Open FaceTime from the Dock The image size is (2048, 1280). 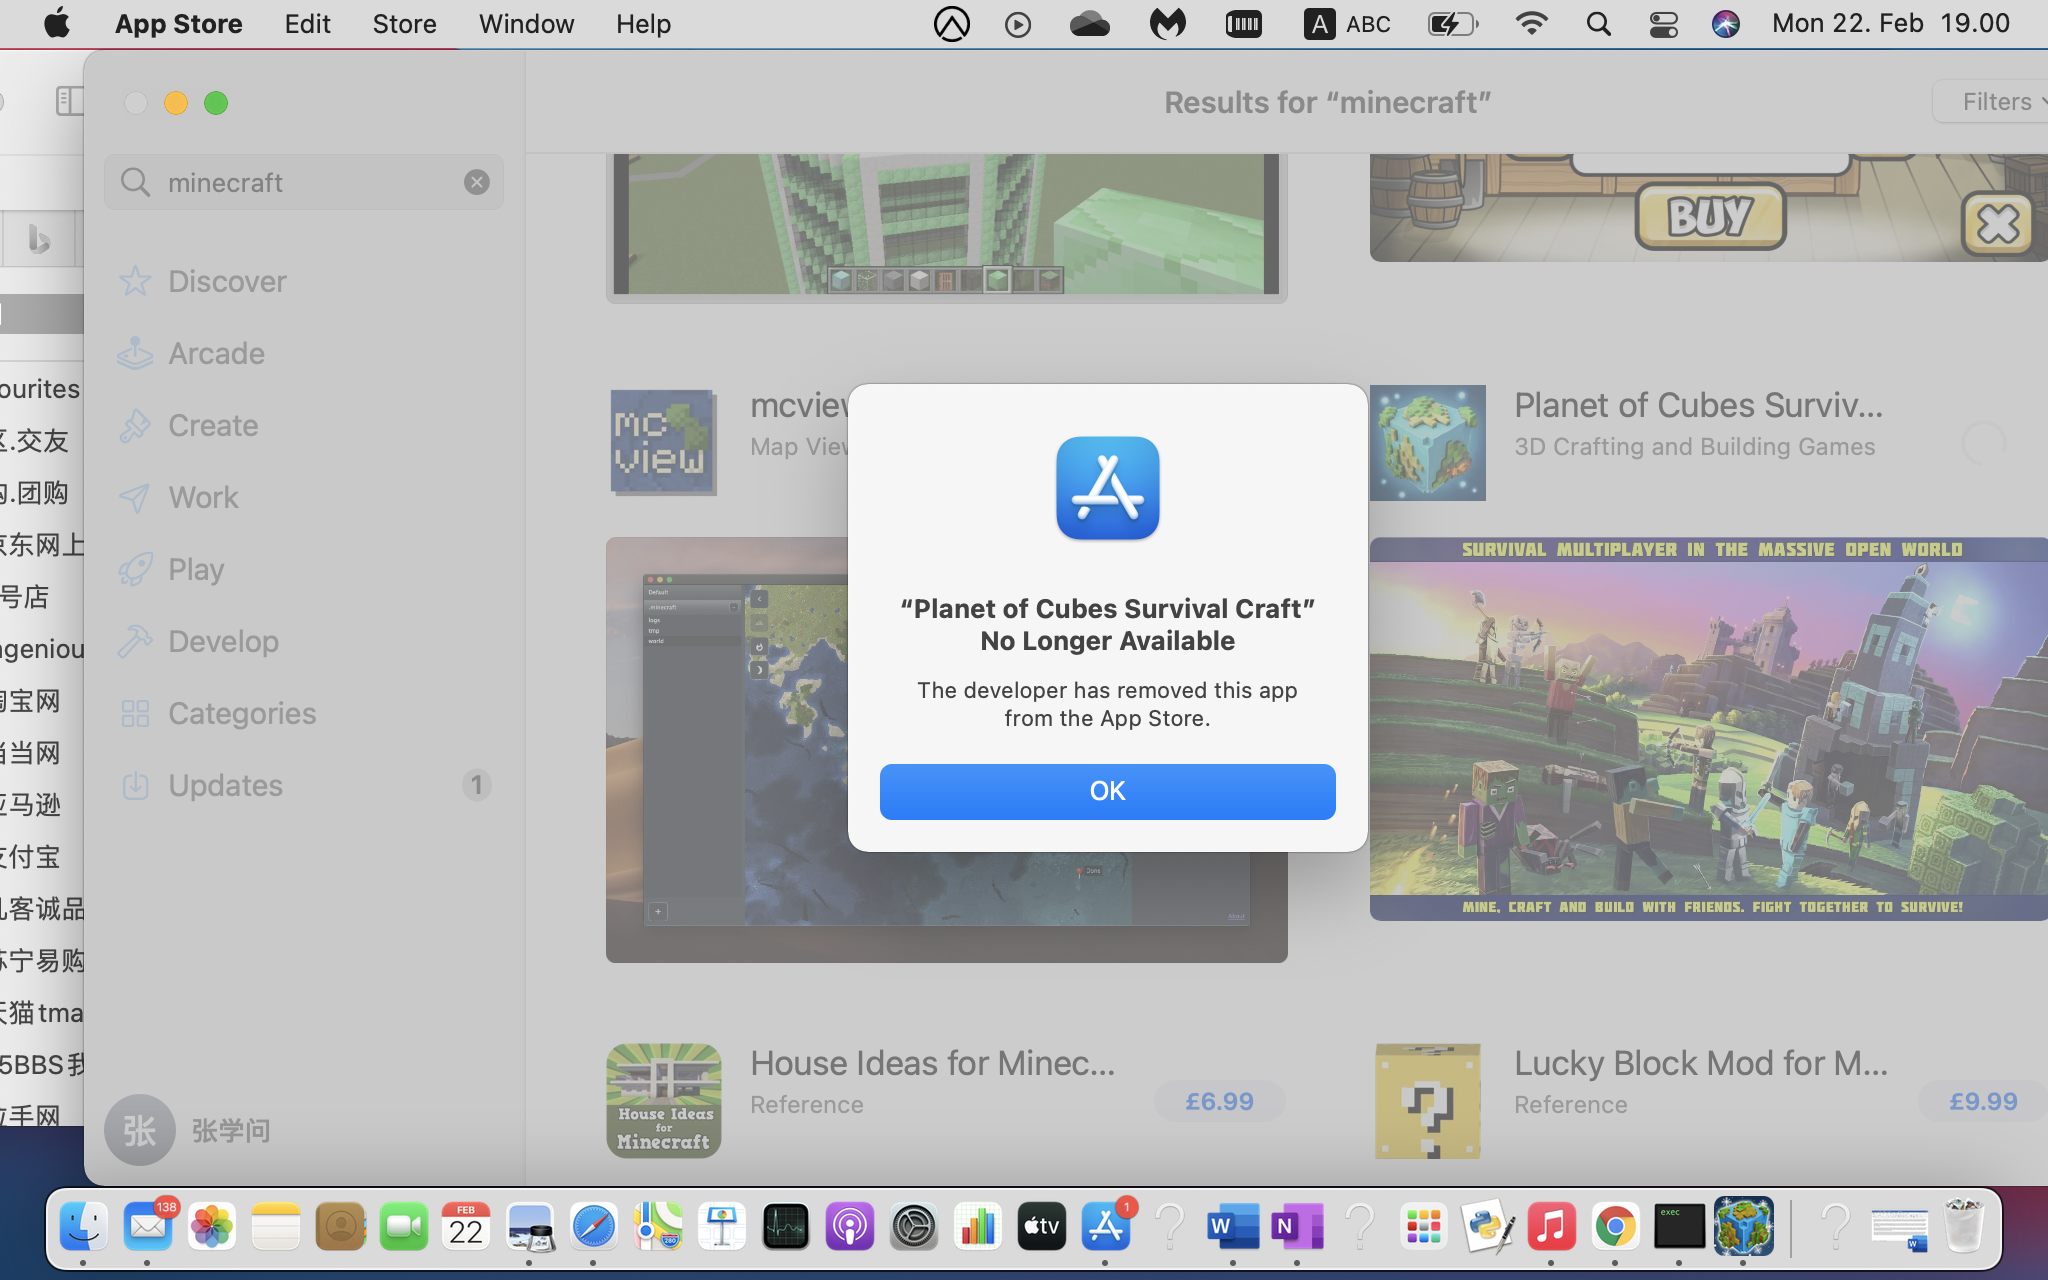[x=404, y=1226]
